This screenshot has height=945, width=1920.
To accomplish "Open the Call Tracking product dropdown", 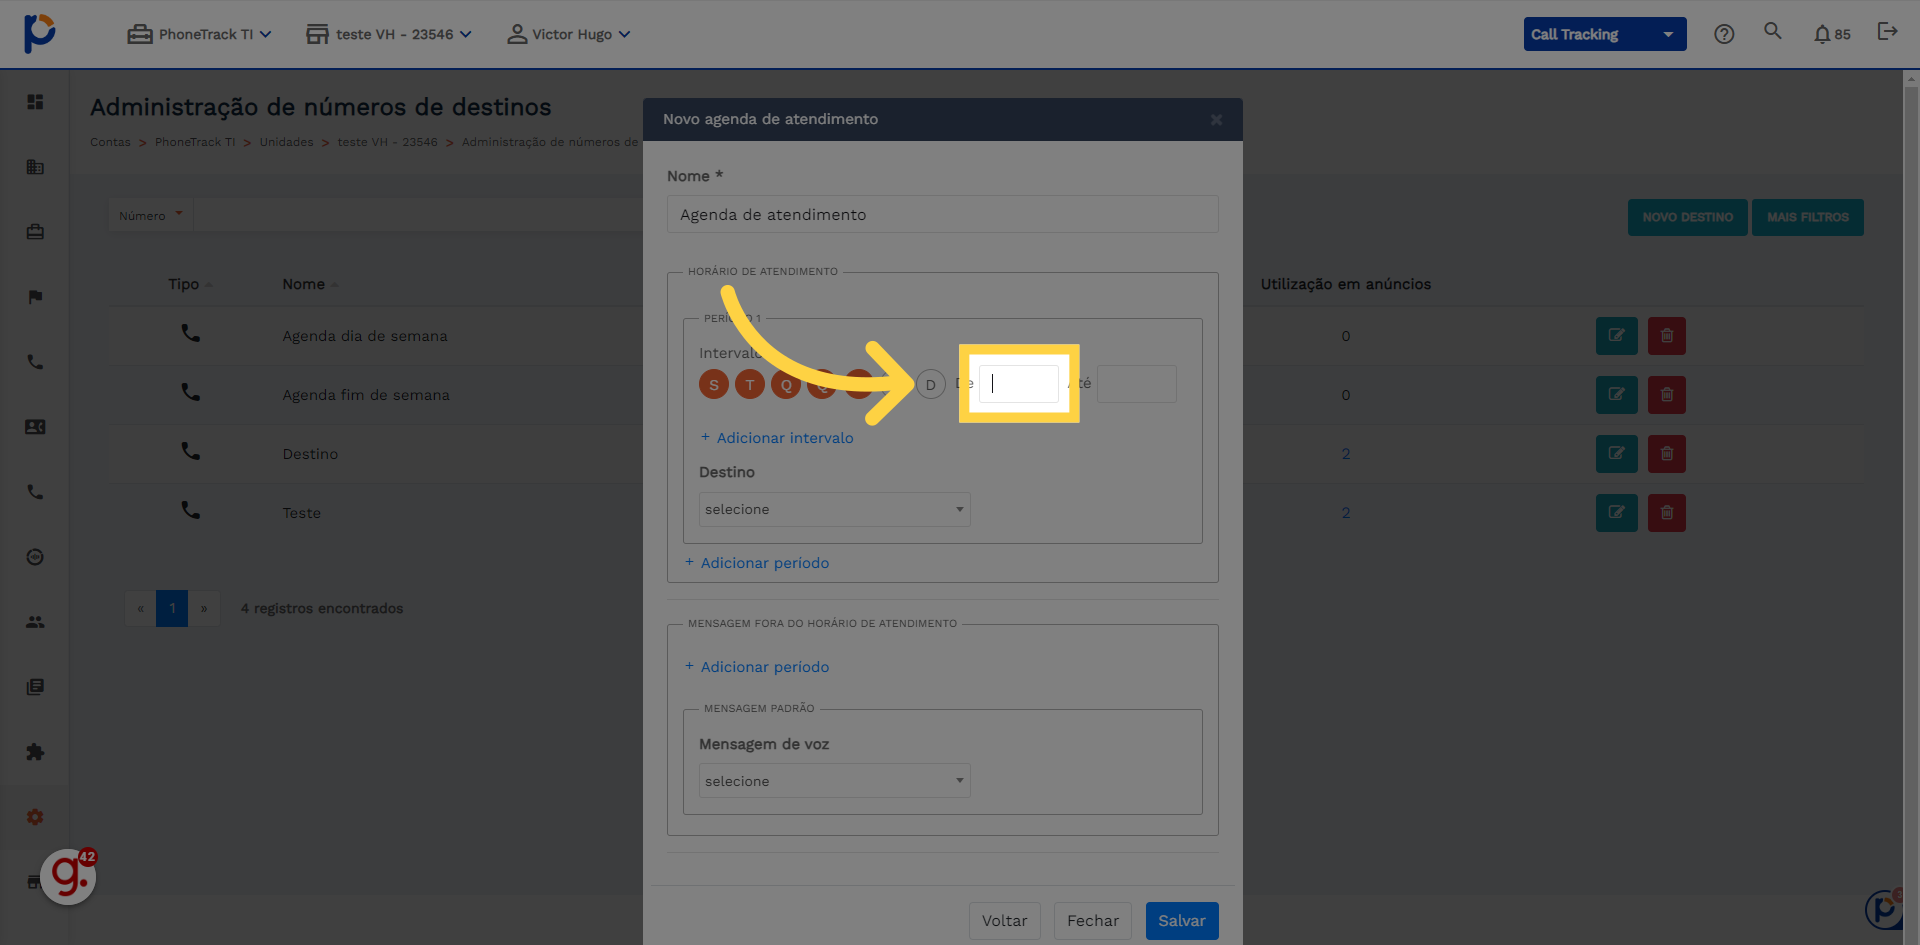I will [1604, 34].
